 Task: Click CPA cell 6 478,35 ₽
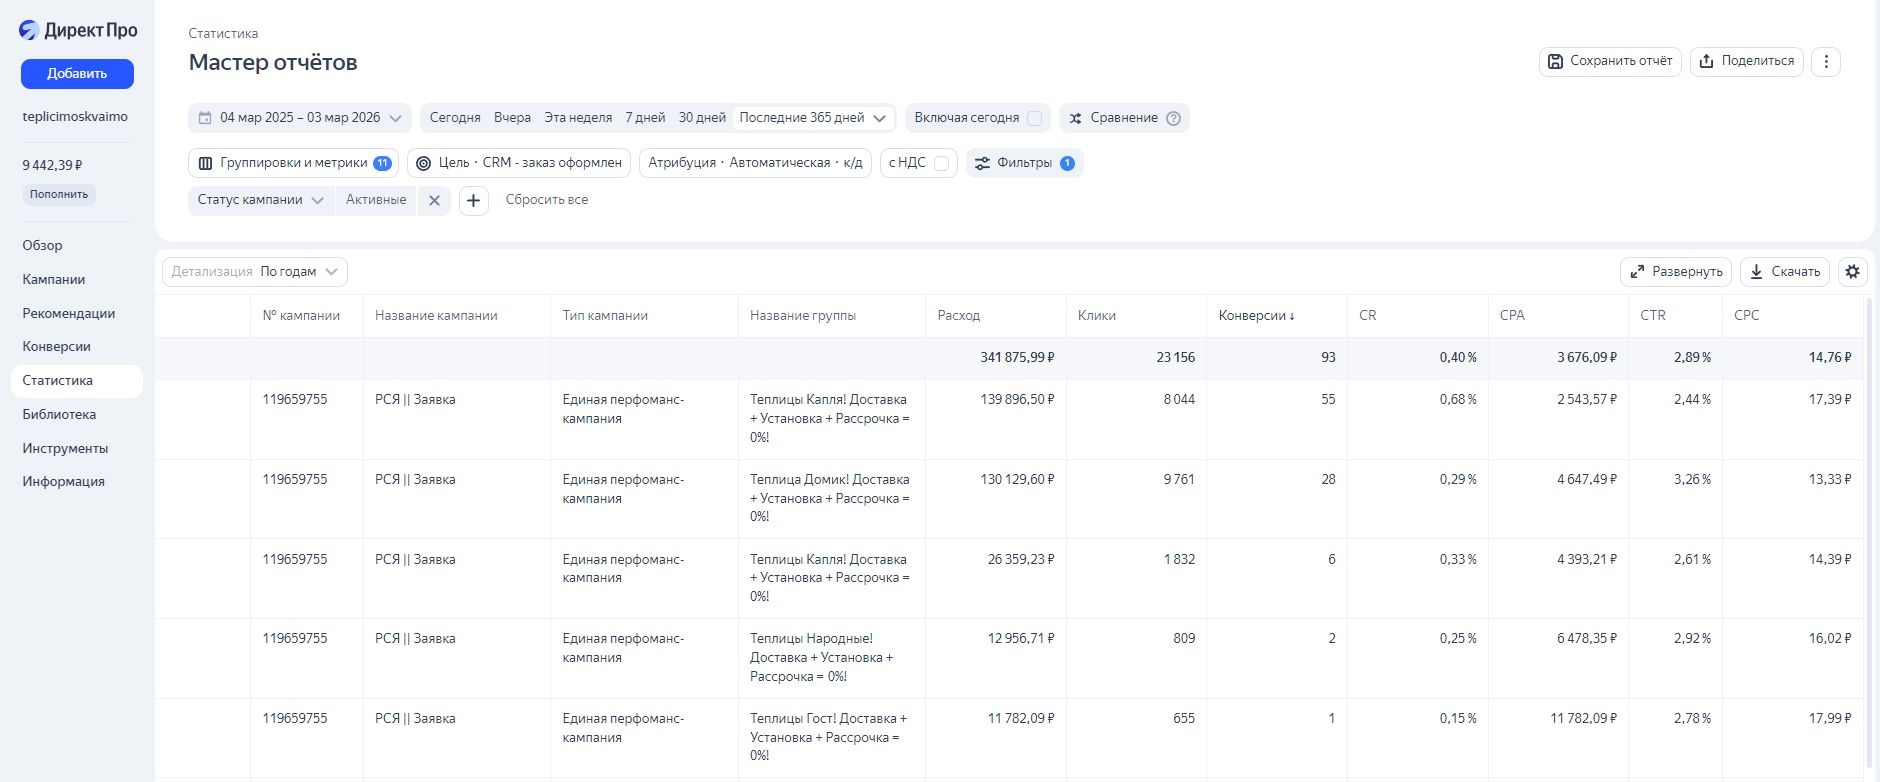[1587, 639]
